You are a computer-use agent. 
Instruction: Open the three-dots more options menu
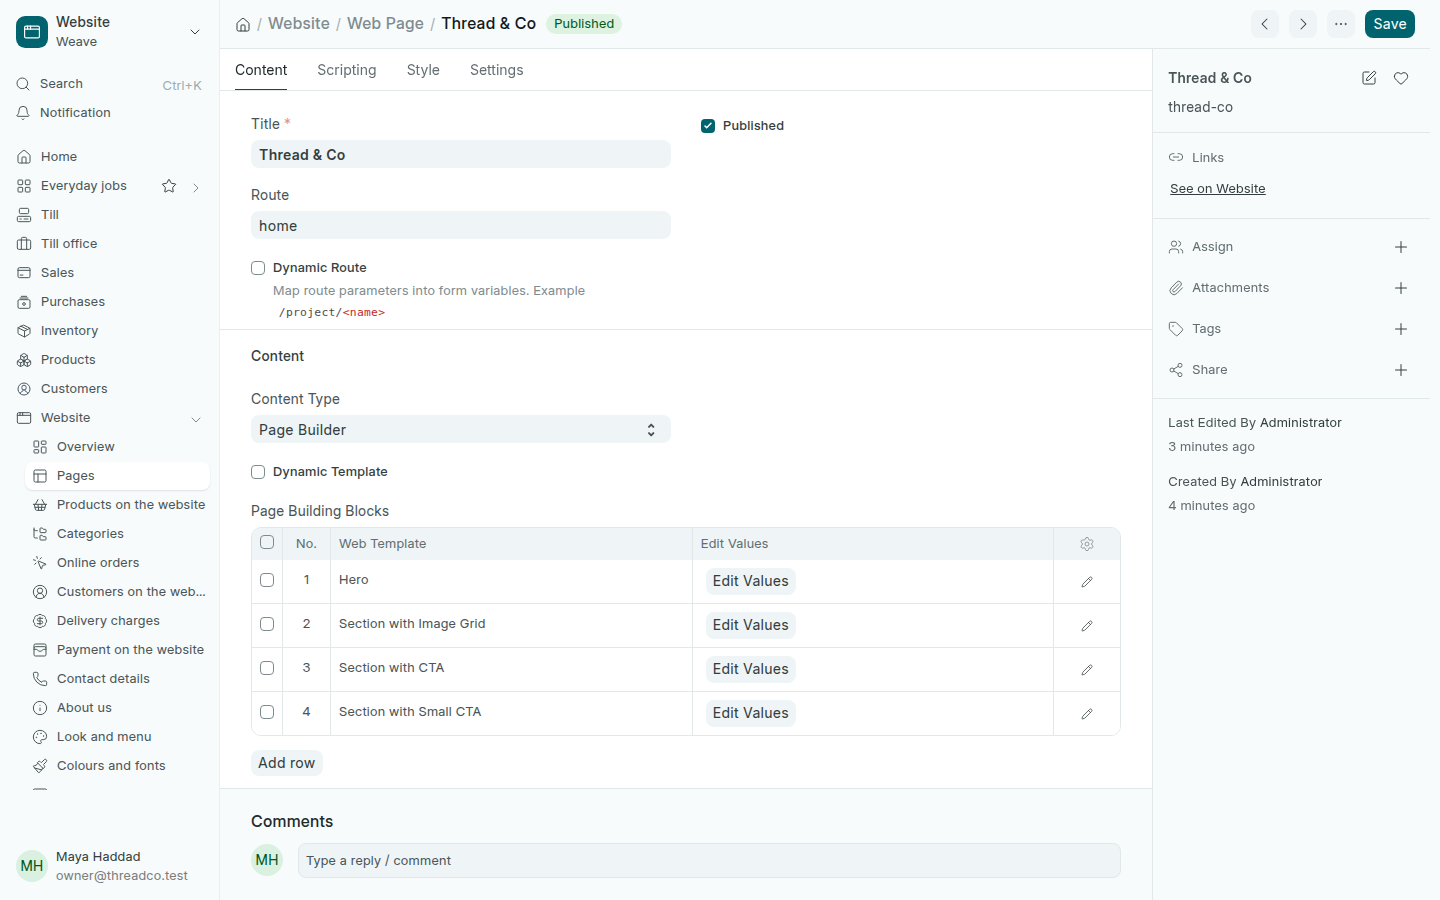point(1341,24)
